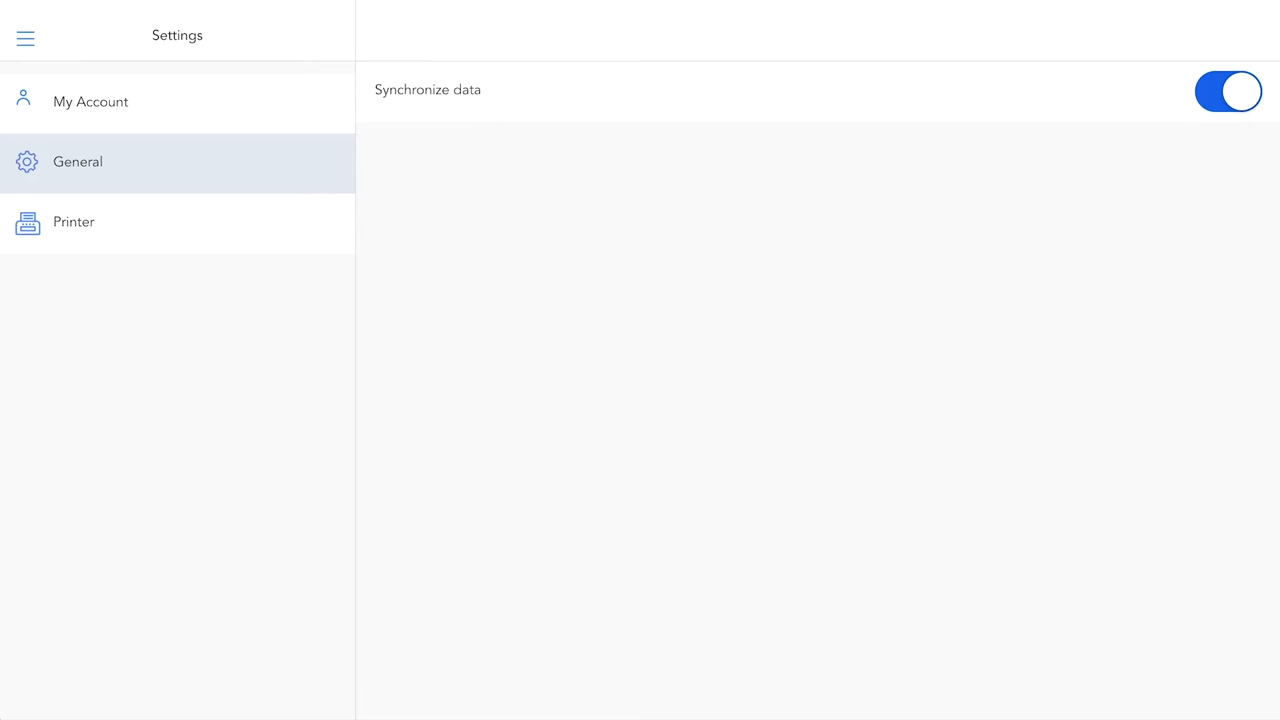This screenshot has height=720, width=1280.
Task: Expand the sidebar via three-line icon
Action: click(25, 38)
